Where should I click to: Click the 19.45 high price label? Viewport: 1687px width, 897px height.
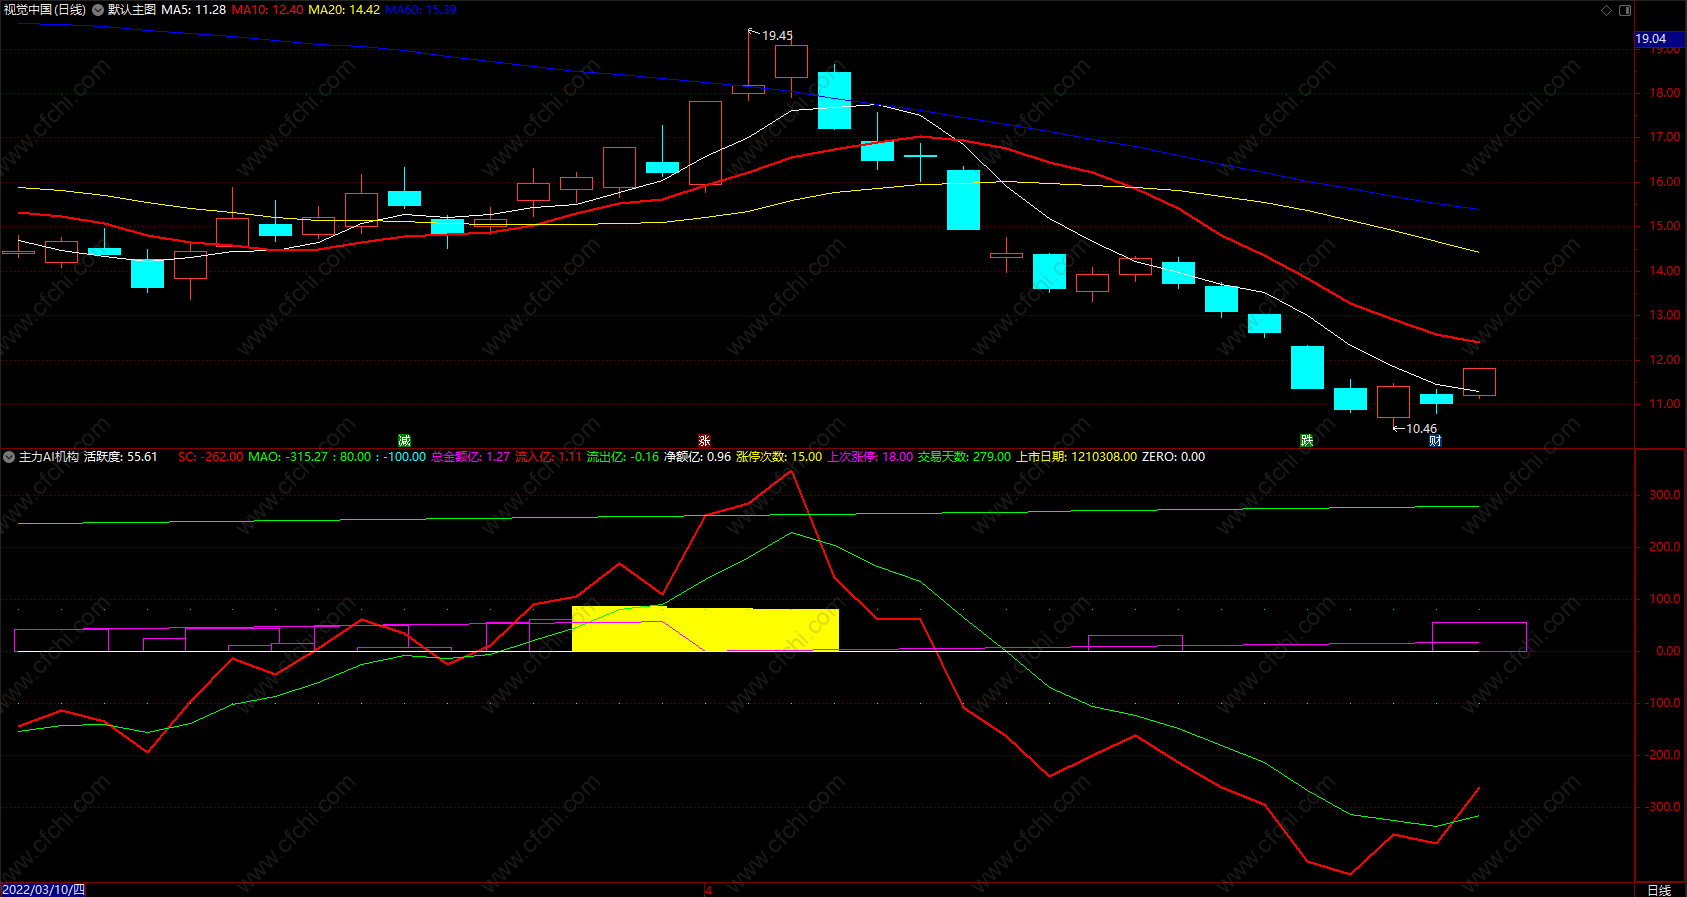click(x=777, y=36)
